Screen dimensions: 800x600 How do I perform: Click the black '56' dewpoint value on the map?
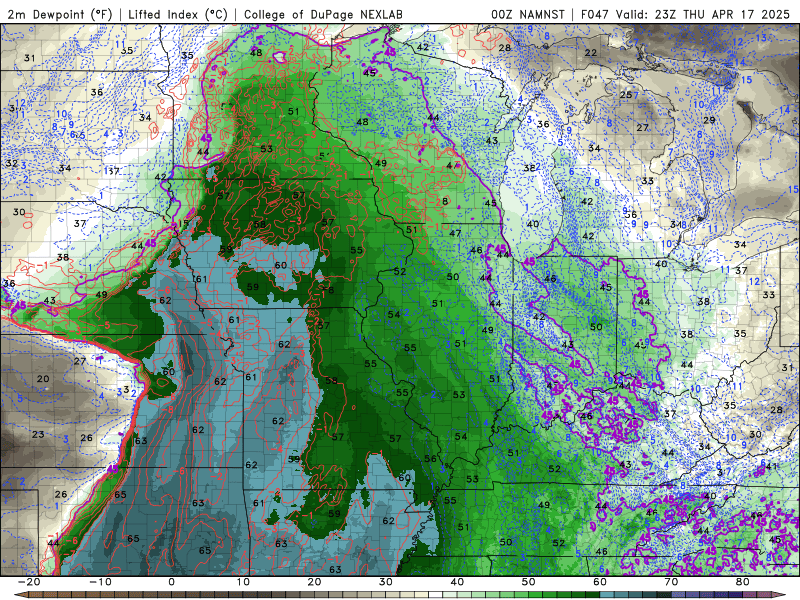431,459
